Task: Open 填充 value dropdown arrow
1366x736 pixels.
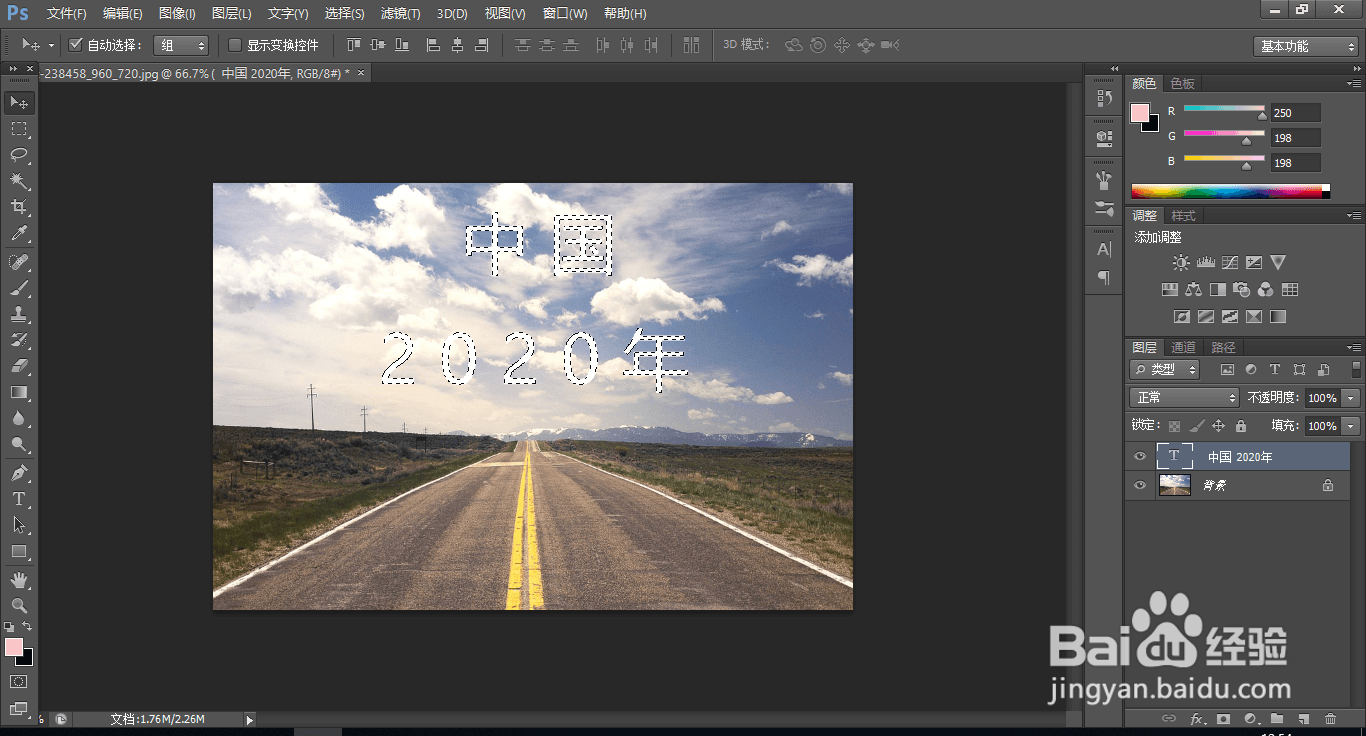Action: 1351,426
